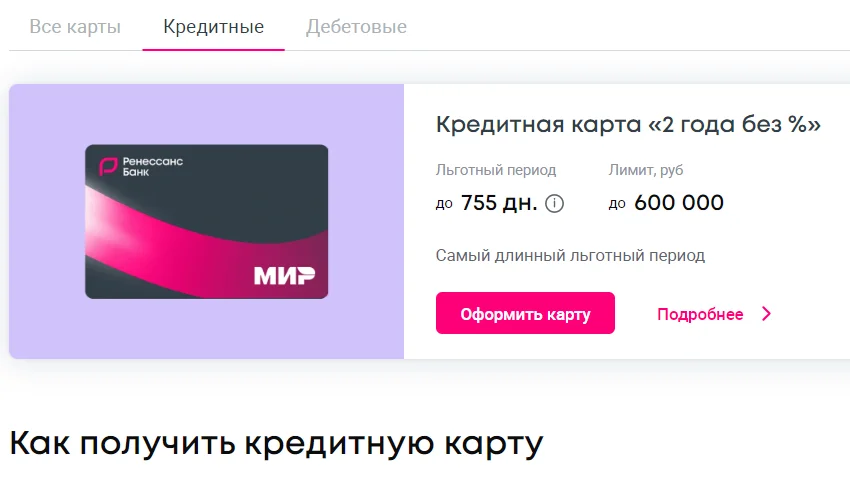Click the Как получить кредитную карту heading

(x=276, y=442)
